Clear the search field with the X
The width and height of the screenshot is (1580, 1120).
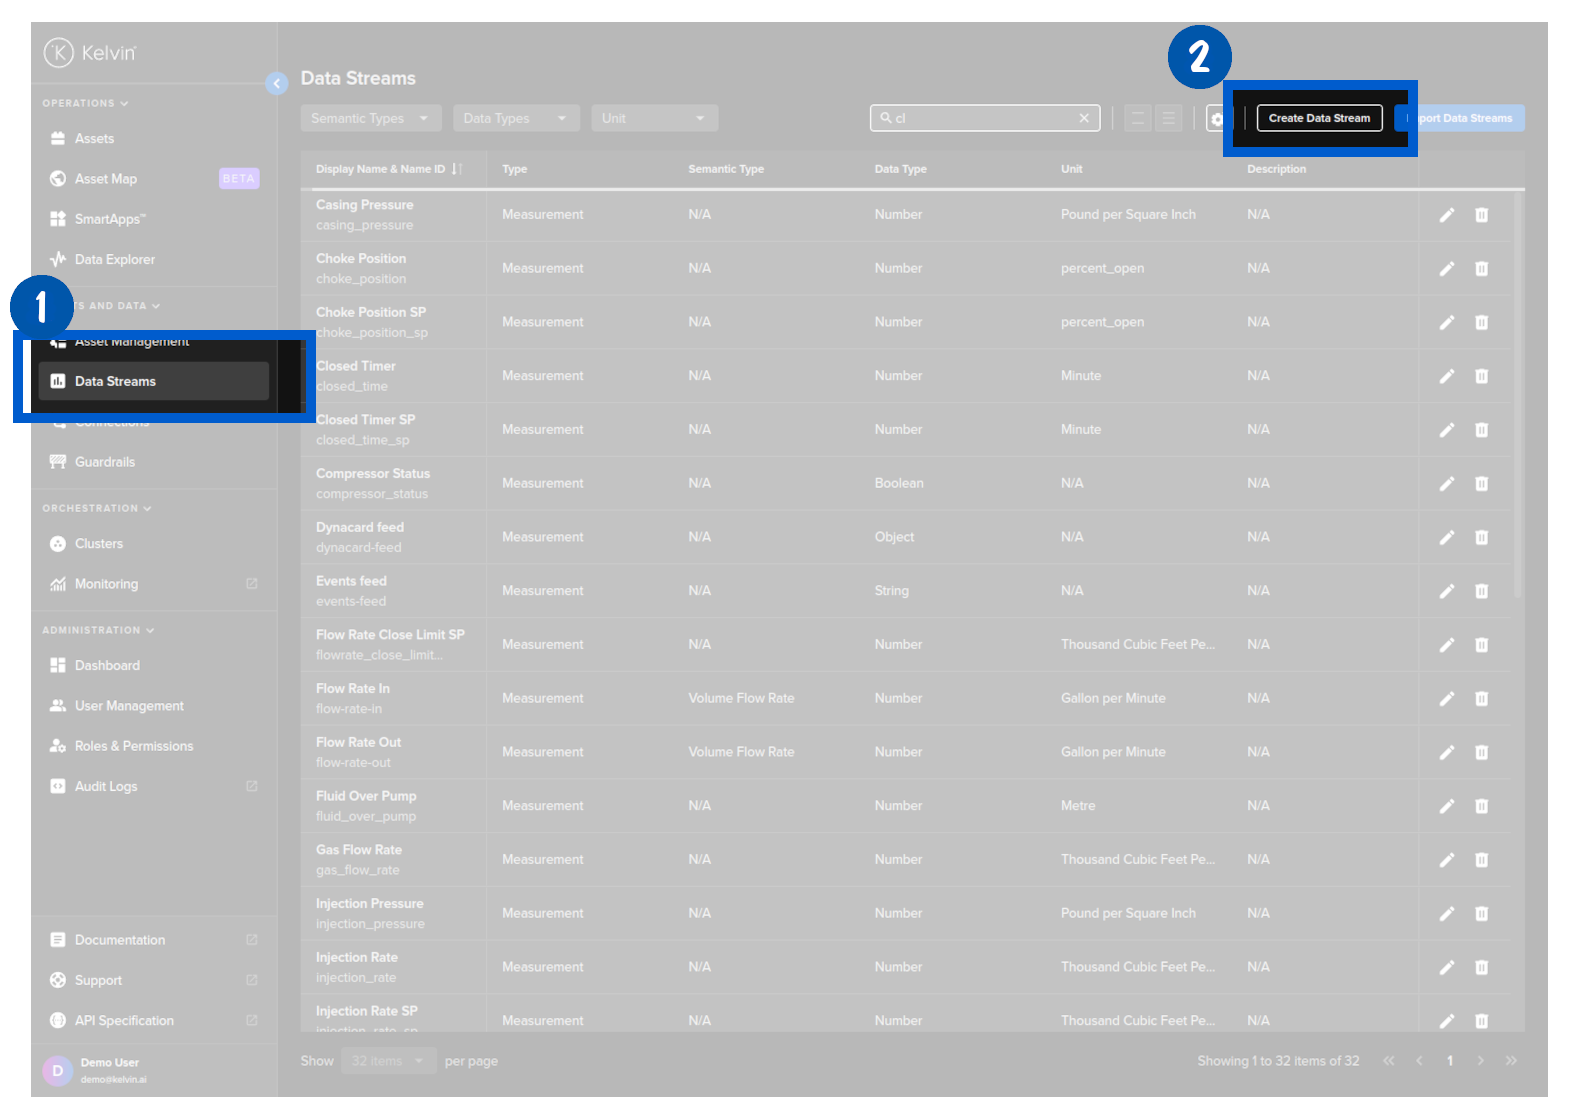point(1084,118)
